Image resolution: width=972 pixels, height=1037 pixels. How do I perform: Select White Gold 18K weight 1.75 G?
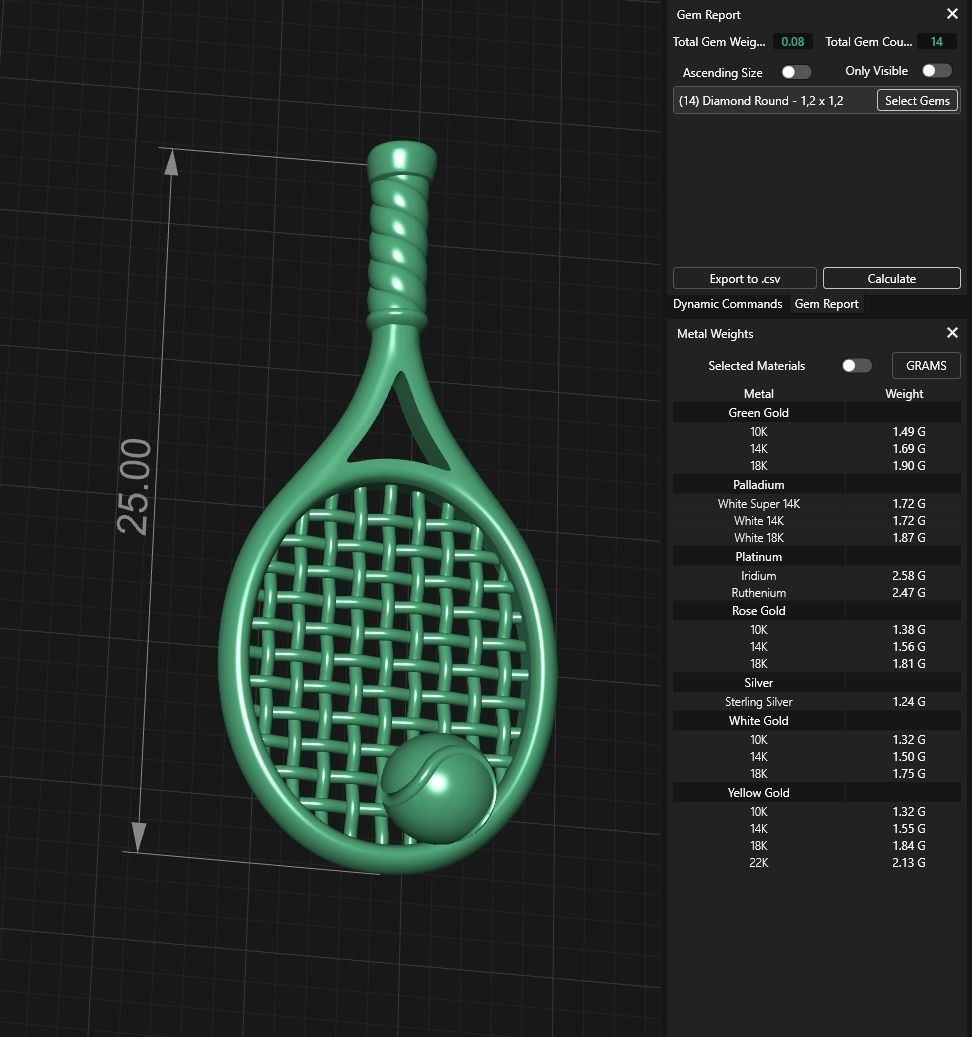909,774
